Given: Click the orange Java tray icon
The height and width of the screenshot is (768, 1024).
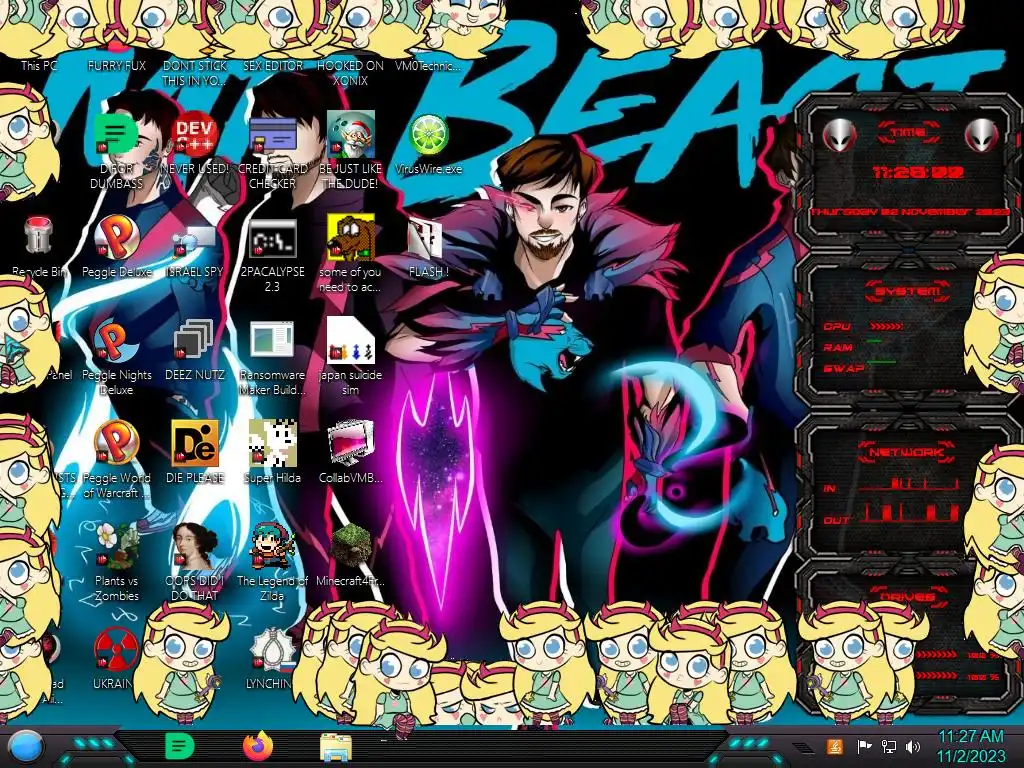Looking at the screenshot, I should pos(835,746).
